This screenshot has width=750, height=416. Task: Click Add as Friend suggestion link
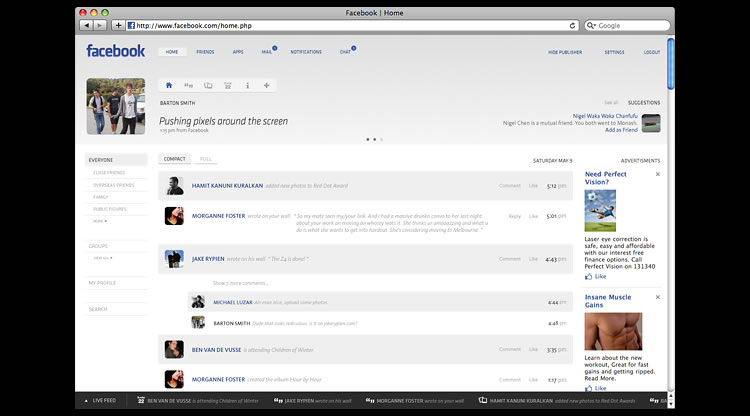pyautogui.click(x=616, y=130)
